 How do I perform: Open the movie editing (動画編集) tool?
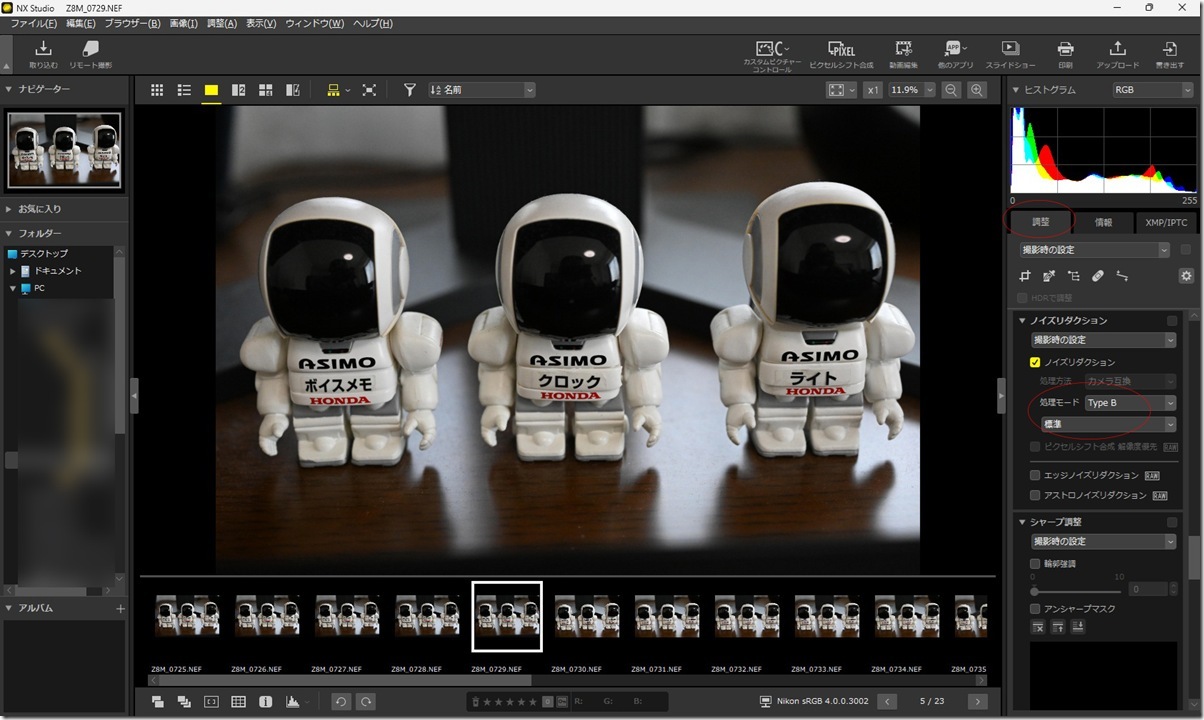coord(903,53)
